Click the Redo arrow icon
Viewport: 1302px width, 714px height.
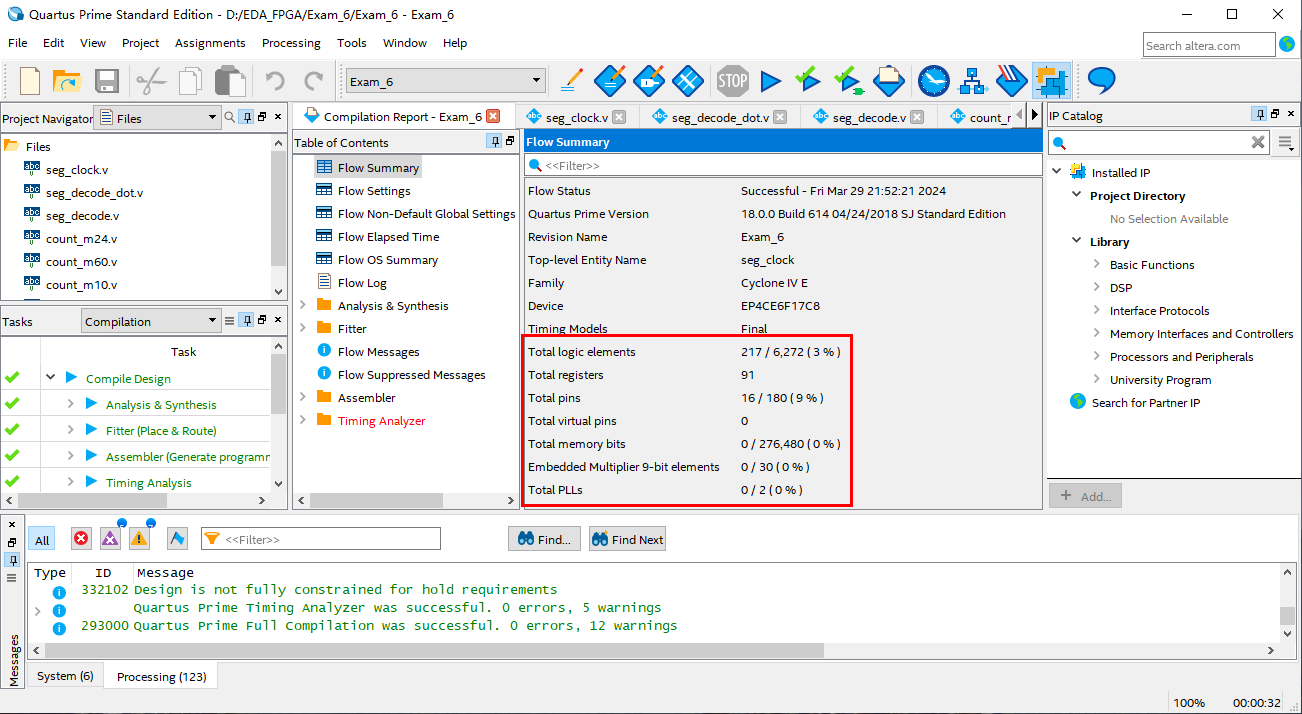click(313, 81)
